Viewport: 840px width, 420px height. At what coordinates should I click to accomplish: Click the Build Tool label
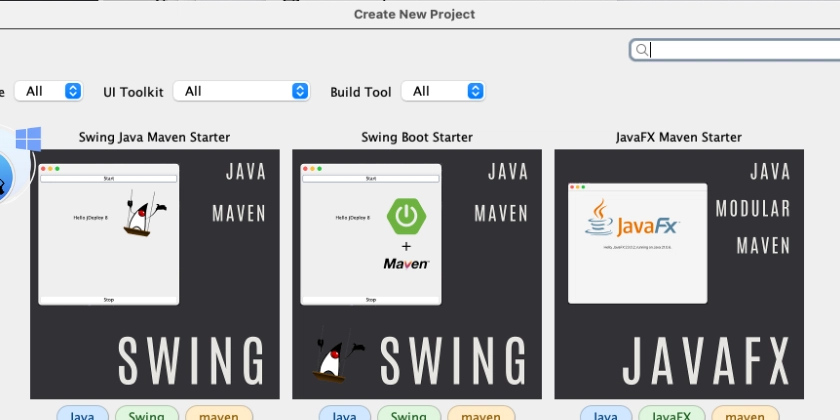[x=361, y=92]
